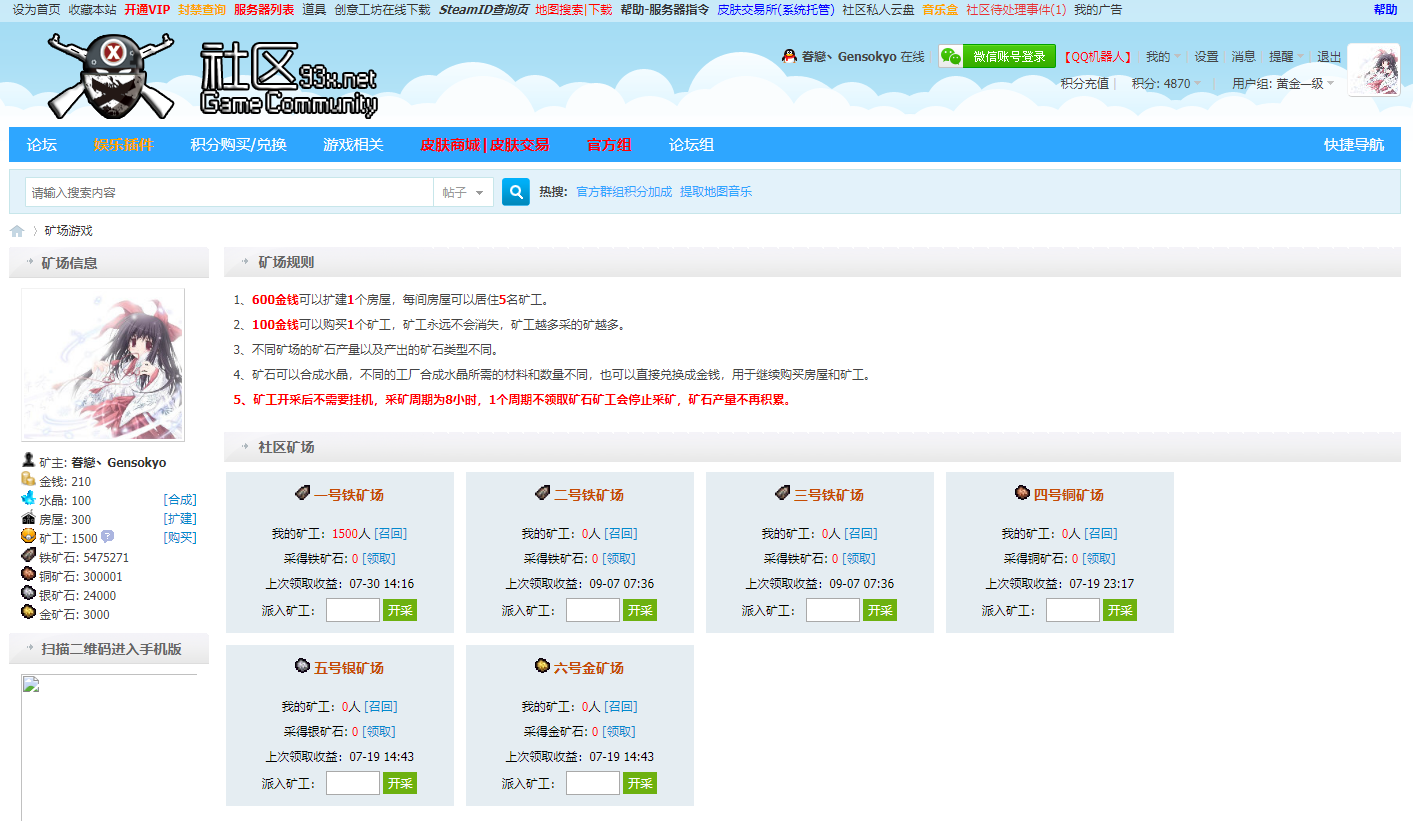1413x821 pixels.
Task: Click the 合成 link next to 水晶
Action: coord(180,498)
